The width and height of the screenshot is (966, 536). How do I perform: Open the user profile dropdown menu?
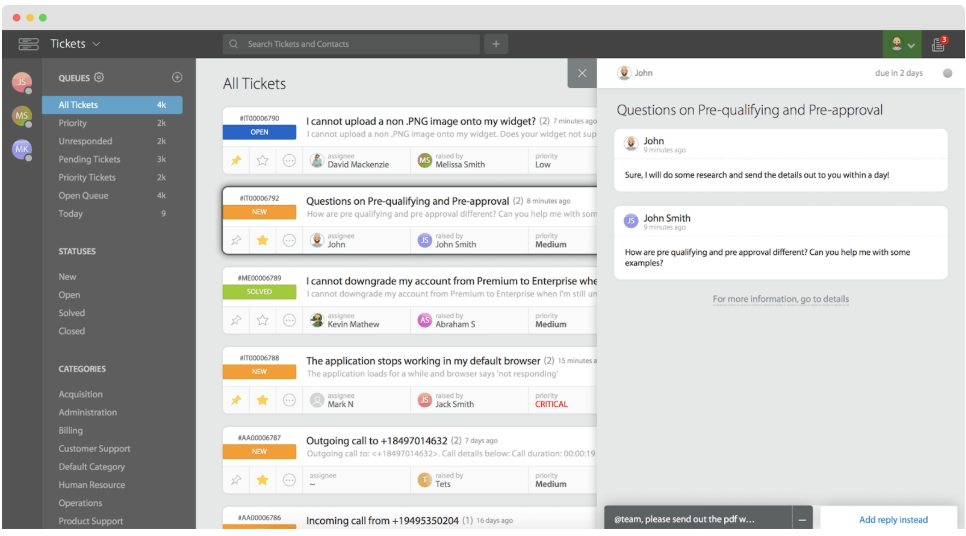point(902,44)
